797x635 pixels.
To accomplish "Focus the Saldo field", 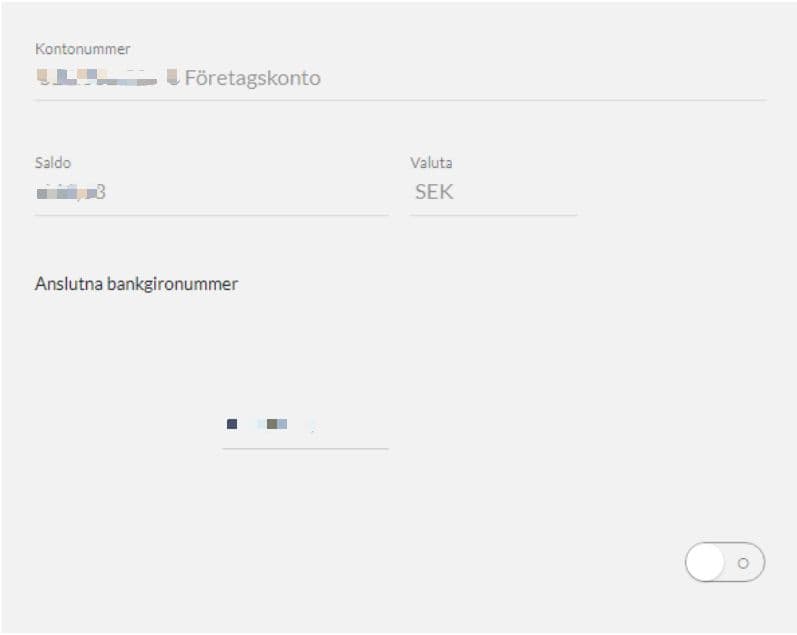I will coord(211,193).
